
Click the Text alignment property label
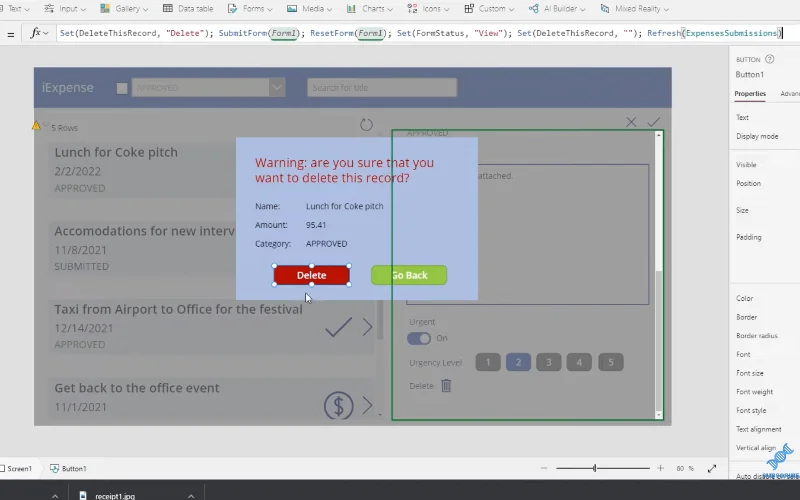point(759,429)
